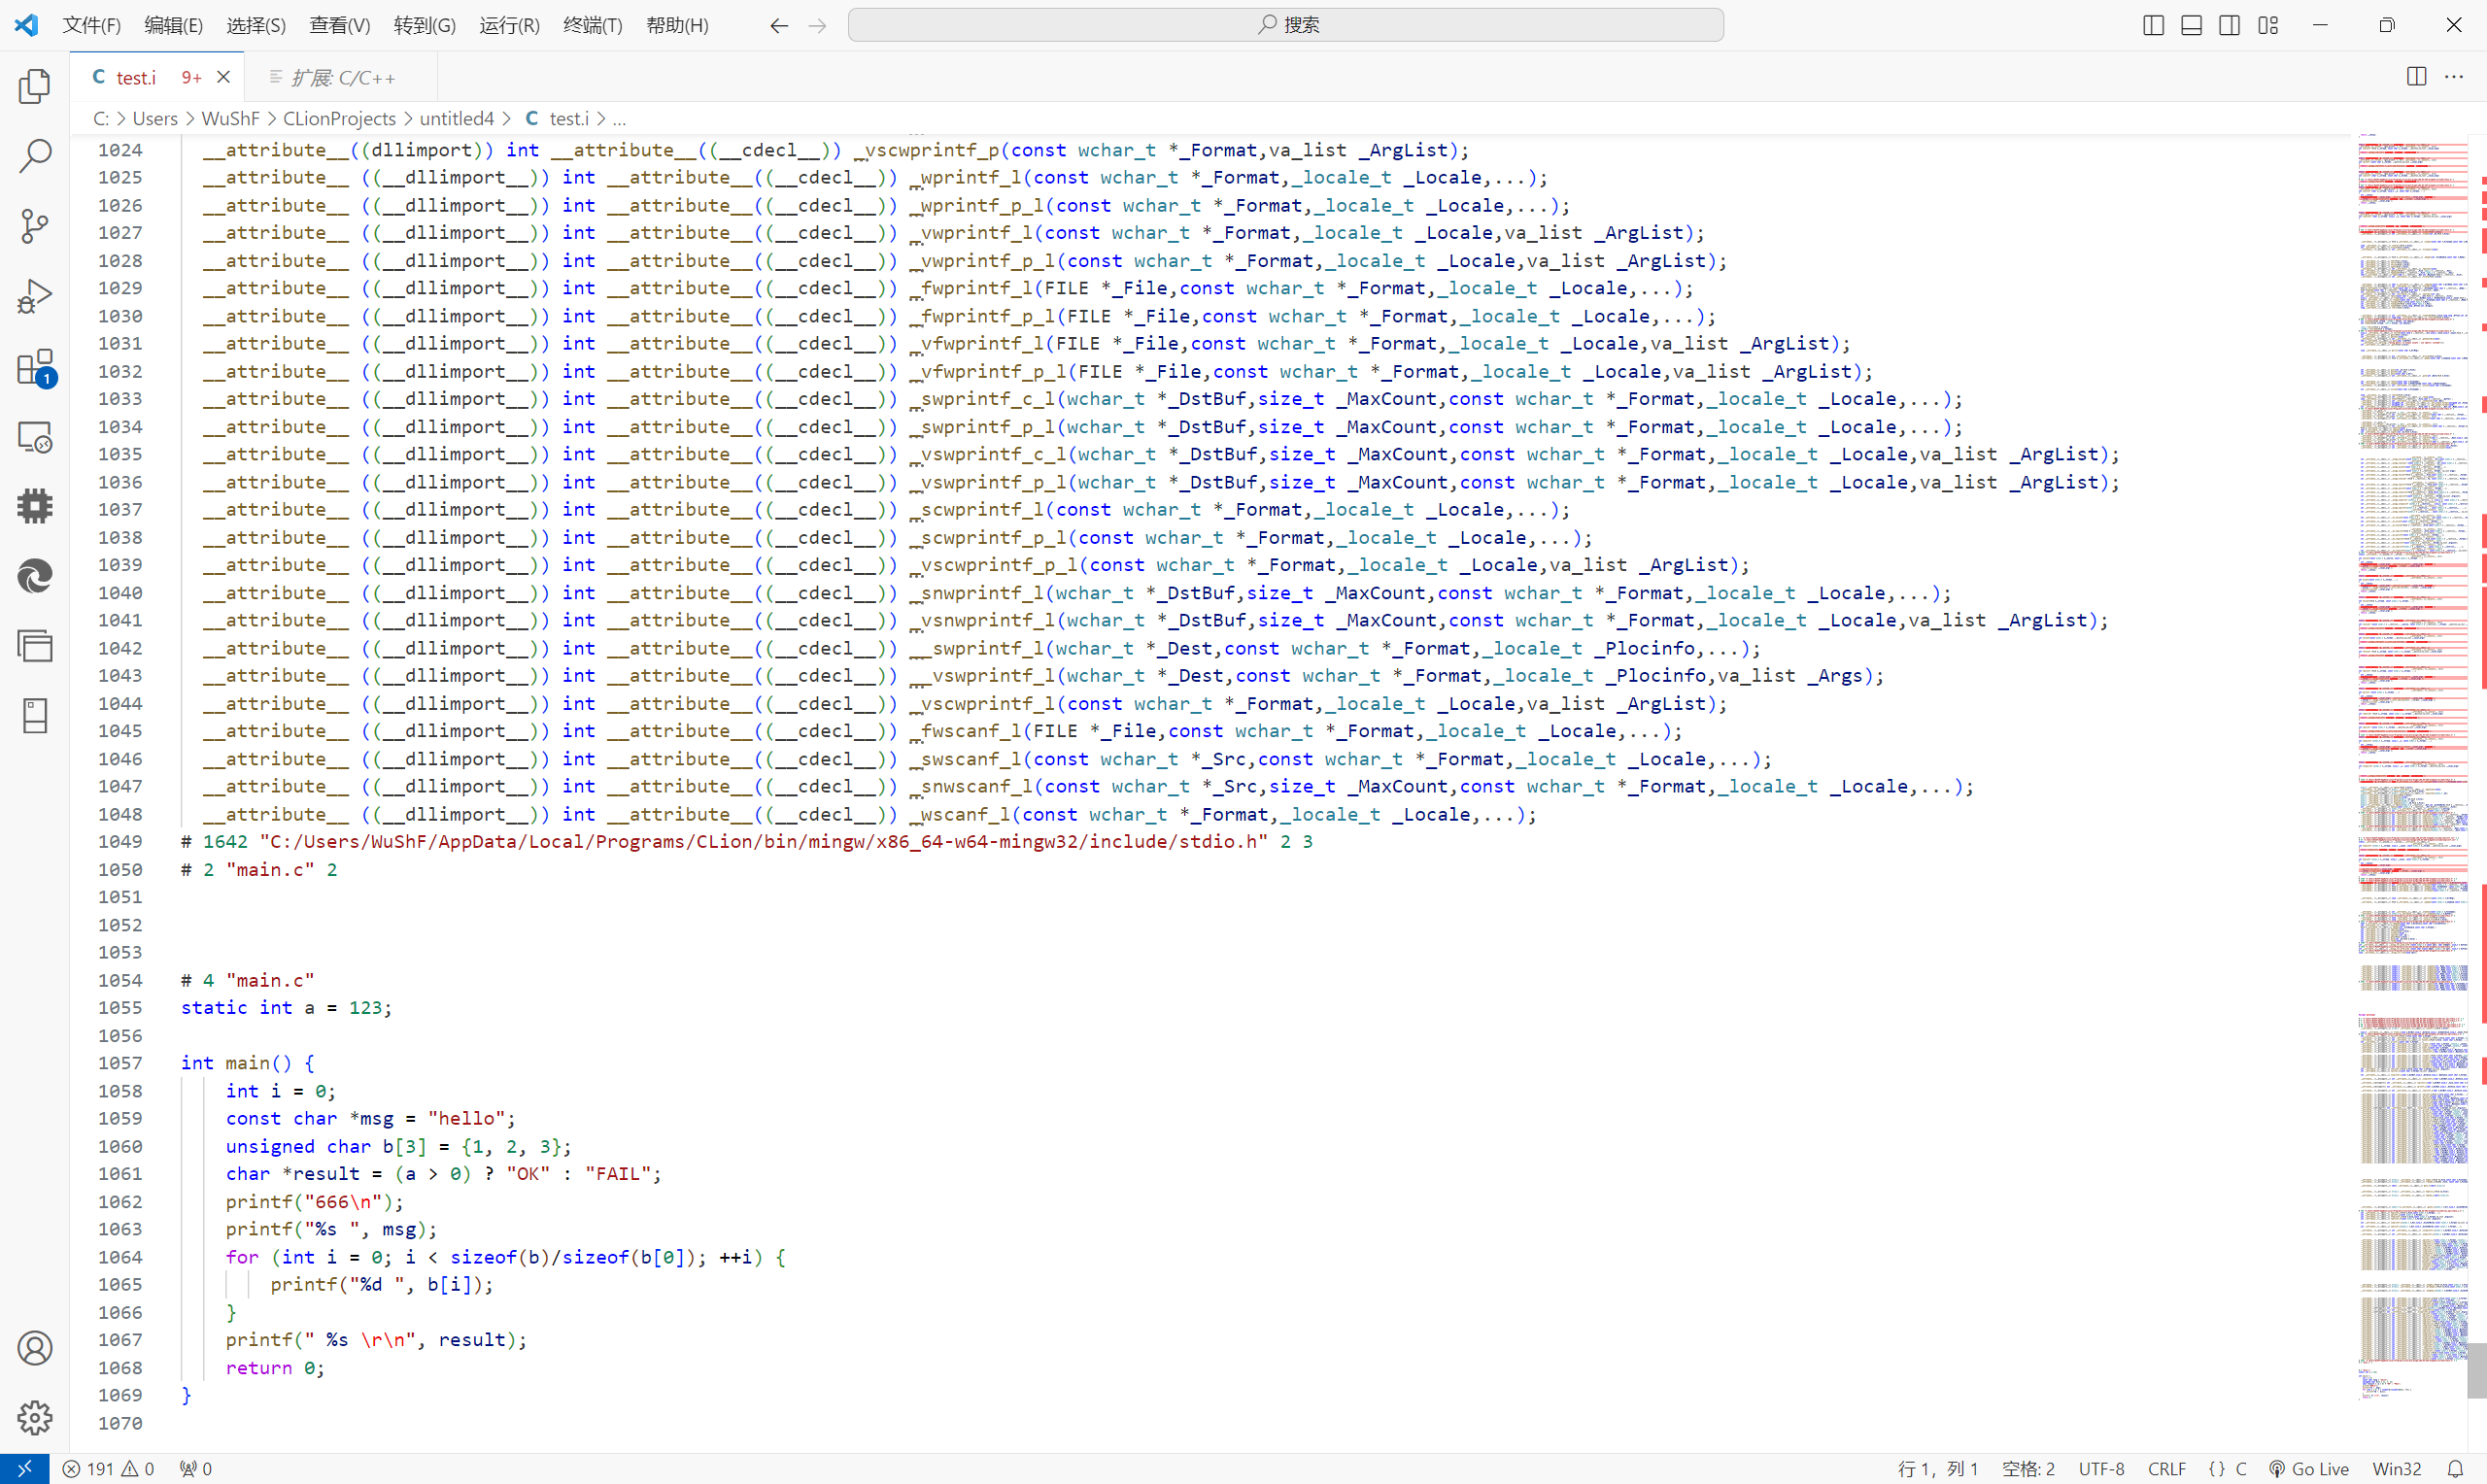
Task: Open the editor More Actions menu
Action: point(2454,77)
